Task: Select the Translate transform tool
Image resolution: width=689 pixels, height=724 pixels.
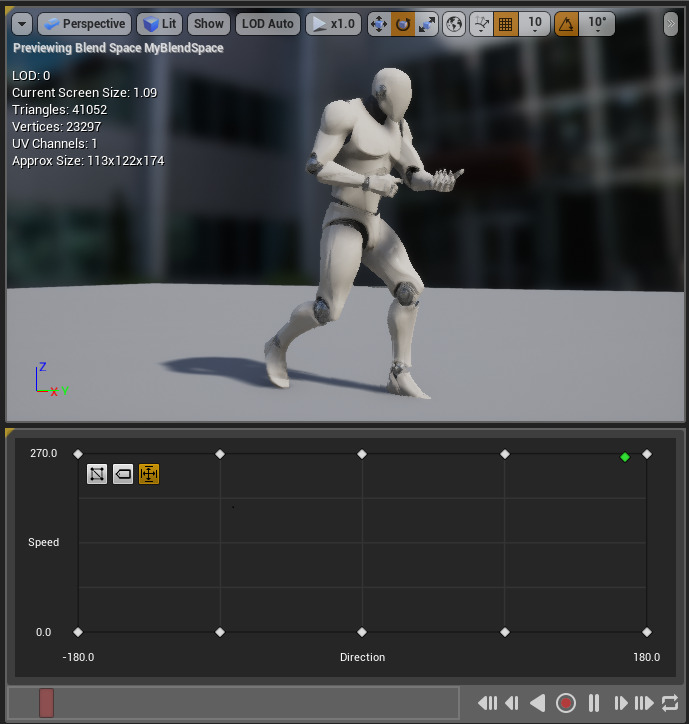Action: [379, 24]
